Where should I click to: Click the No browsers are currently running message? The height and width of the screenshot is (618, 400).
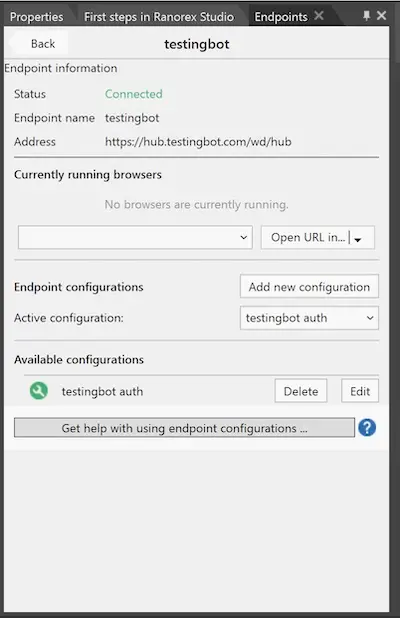pos(196,205)
